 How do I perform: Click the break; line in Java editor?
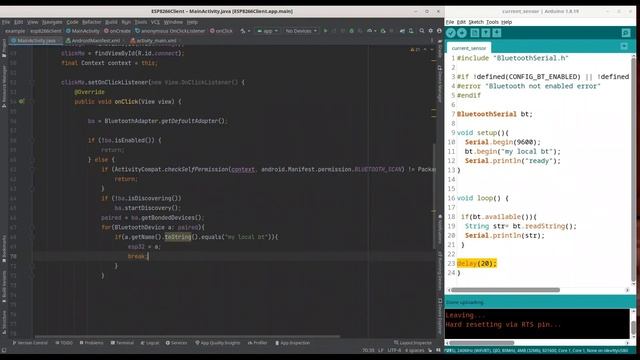[138, 256]
